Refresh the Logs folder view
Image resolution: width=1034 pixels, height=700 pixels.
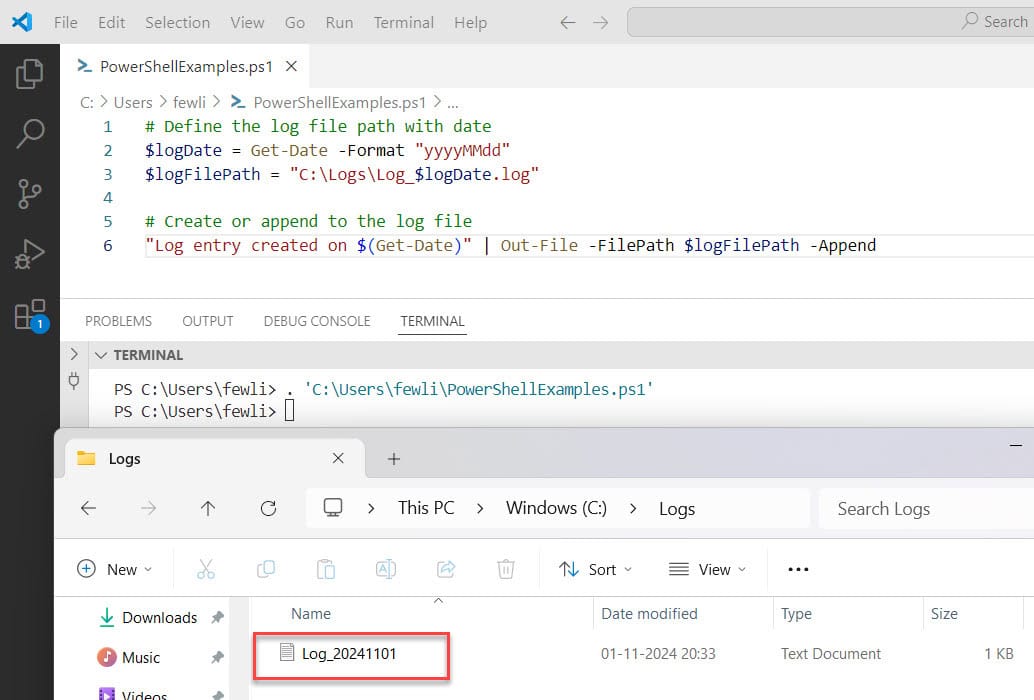(x=268, y=508)
